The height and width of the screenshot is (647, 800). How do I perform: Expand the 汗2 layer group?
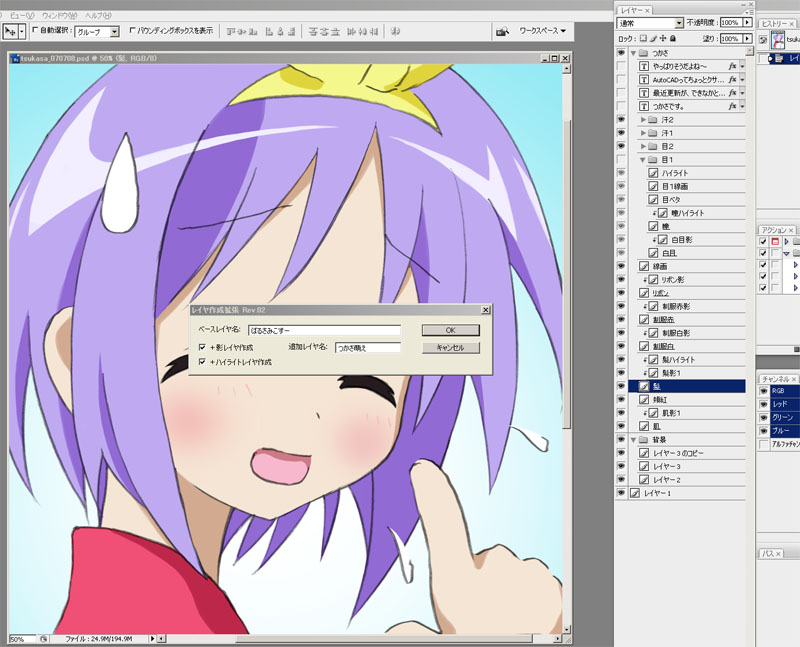643,119
